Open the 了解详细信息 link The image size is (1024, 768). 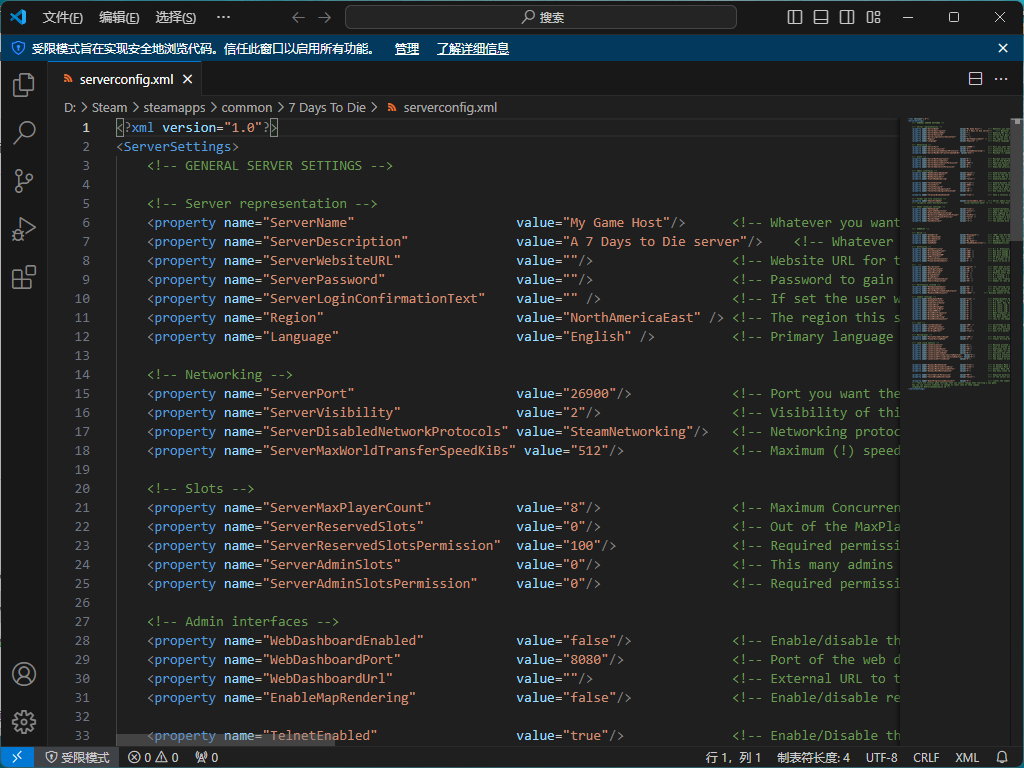coord(472,48)
